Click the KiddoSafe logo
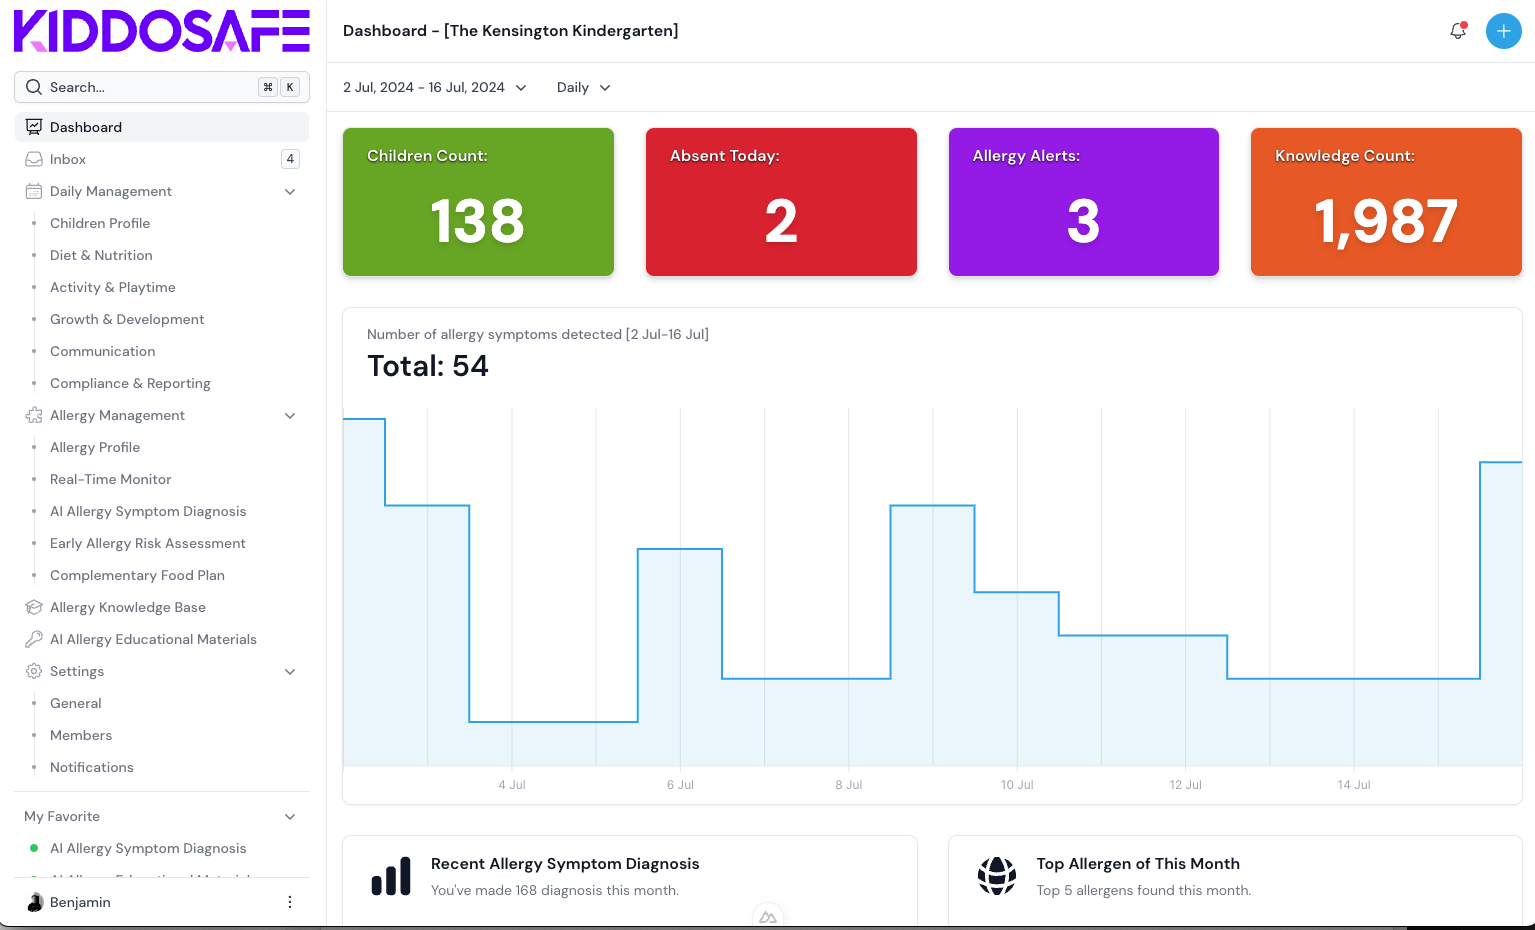Screen dimensions: 1535x930 tap(162, 31)
